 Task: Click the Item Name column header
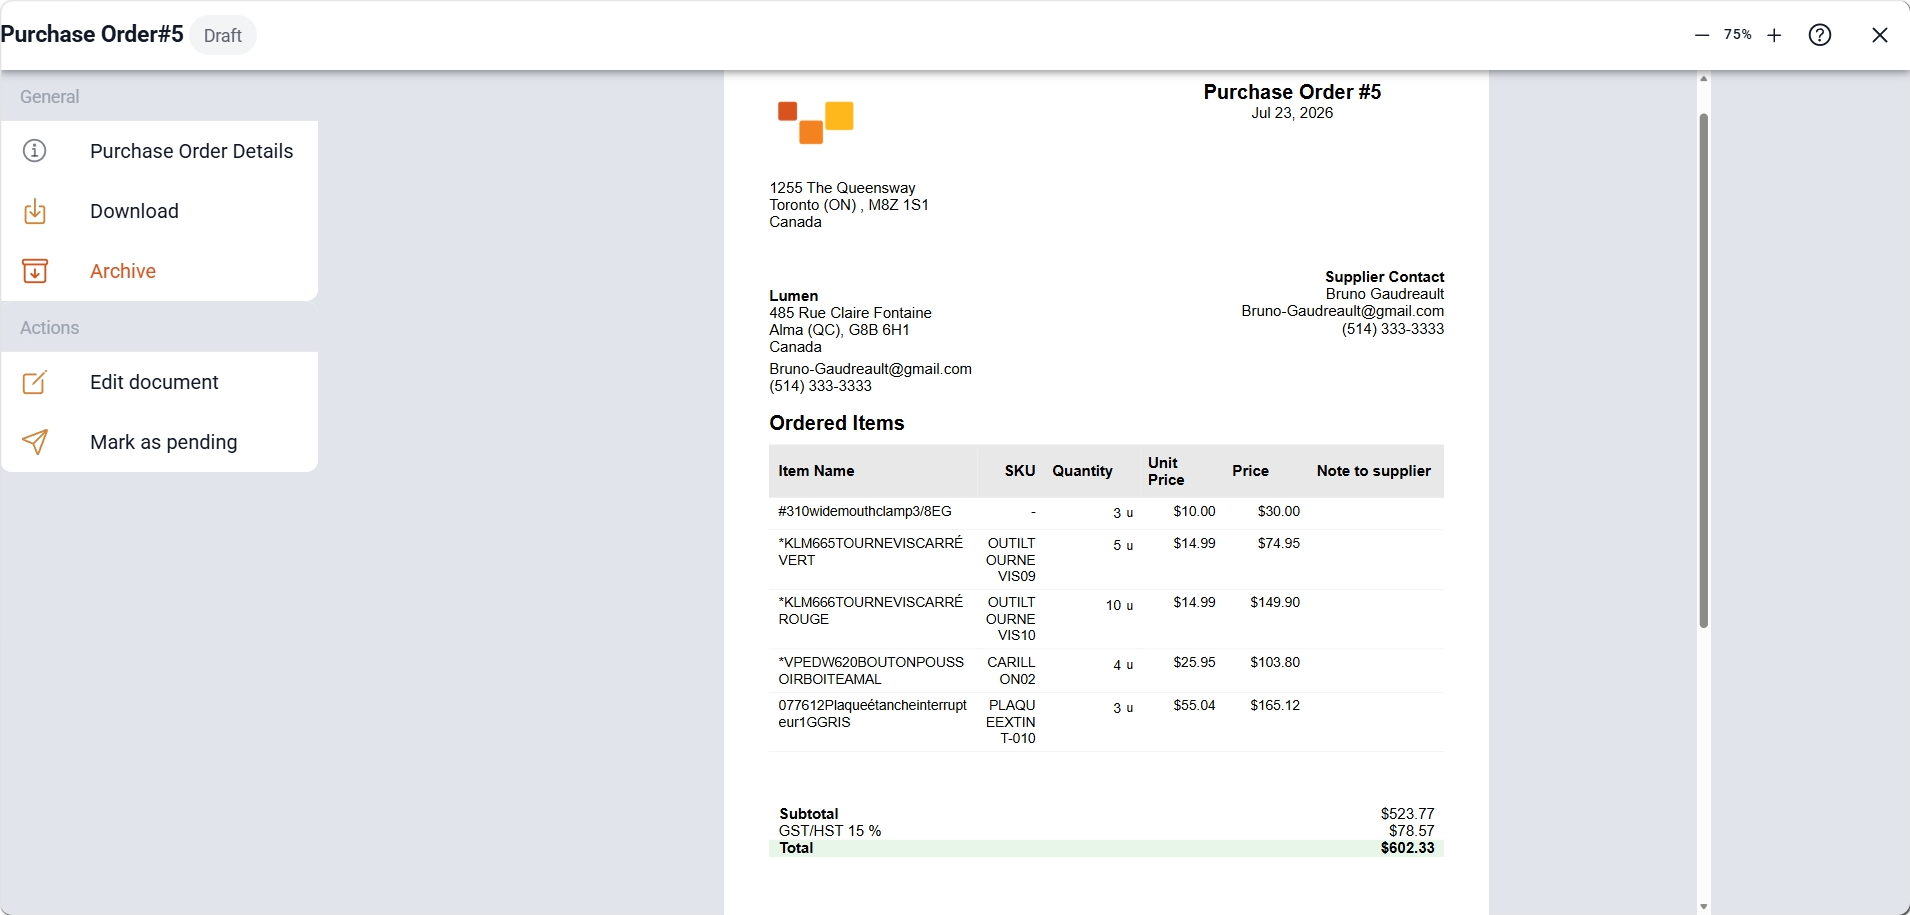click(x=816, y=471)
